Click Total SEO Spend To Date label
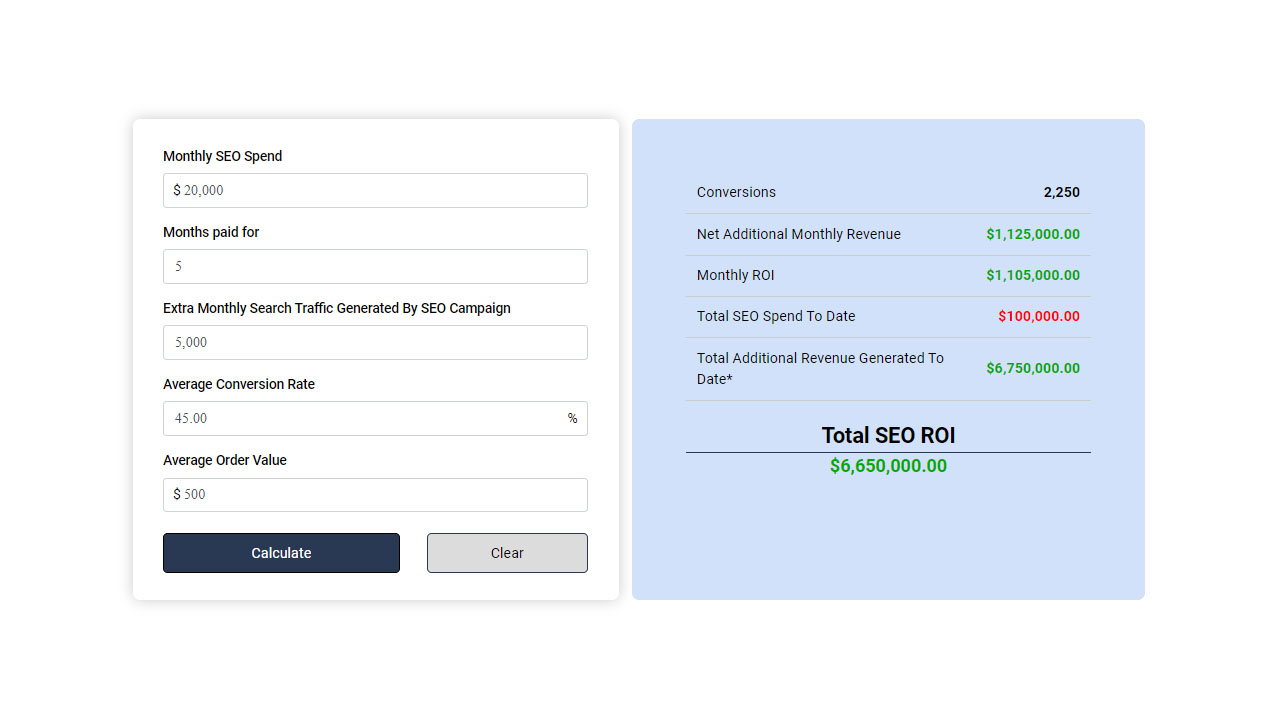This screenshot has height=720, width=1280. (x=776, y=316)
